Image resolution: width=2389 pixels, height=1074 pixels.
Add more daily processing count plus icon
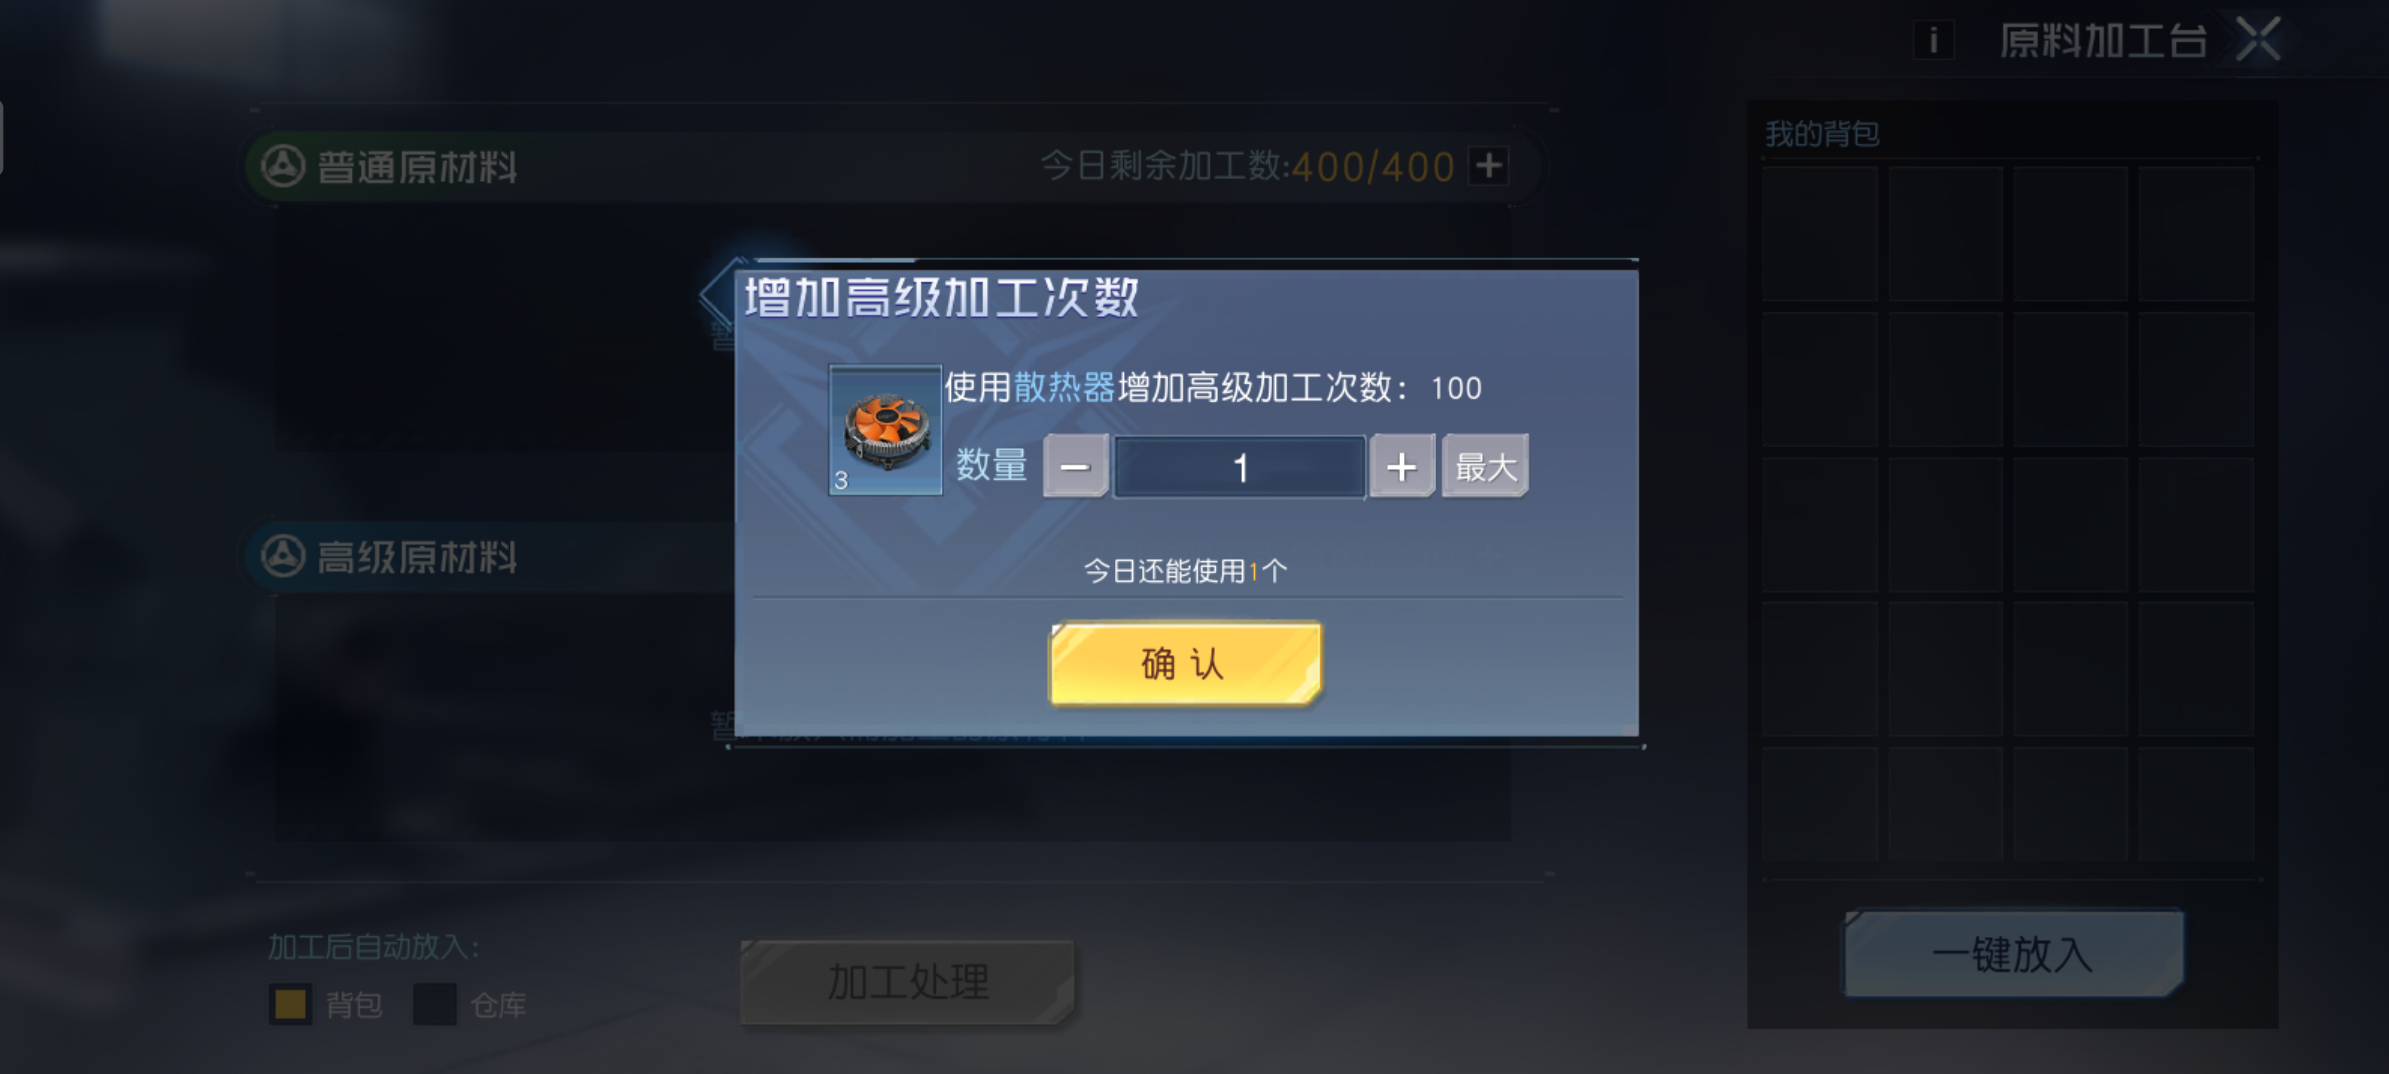point(1489,165)
